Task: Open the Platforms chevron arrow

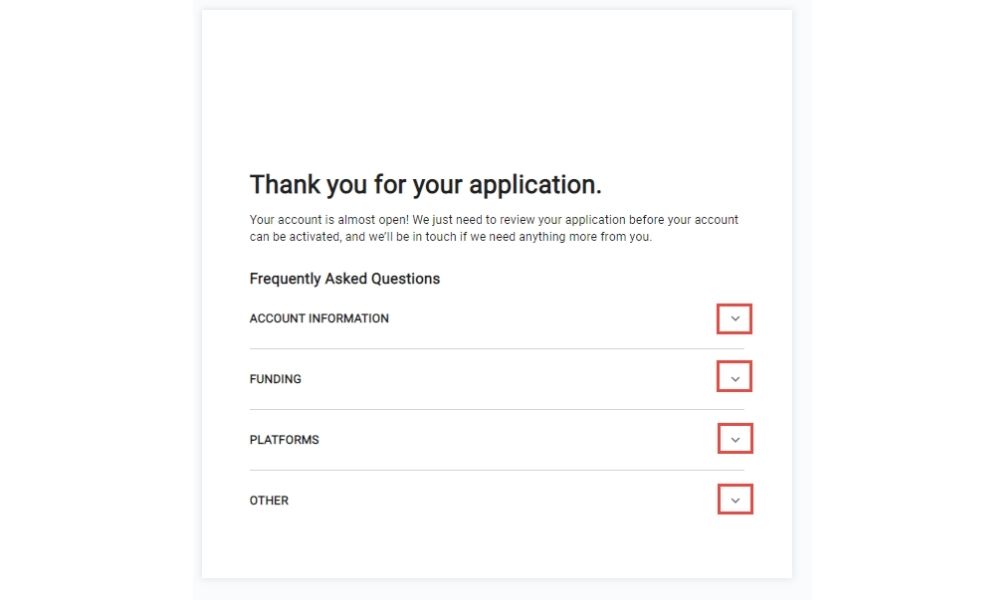Action: click(735, 439)
